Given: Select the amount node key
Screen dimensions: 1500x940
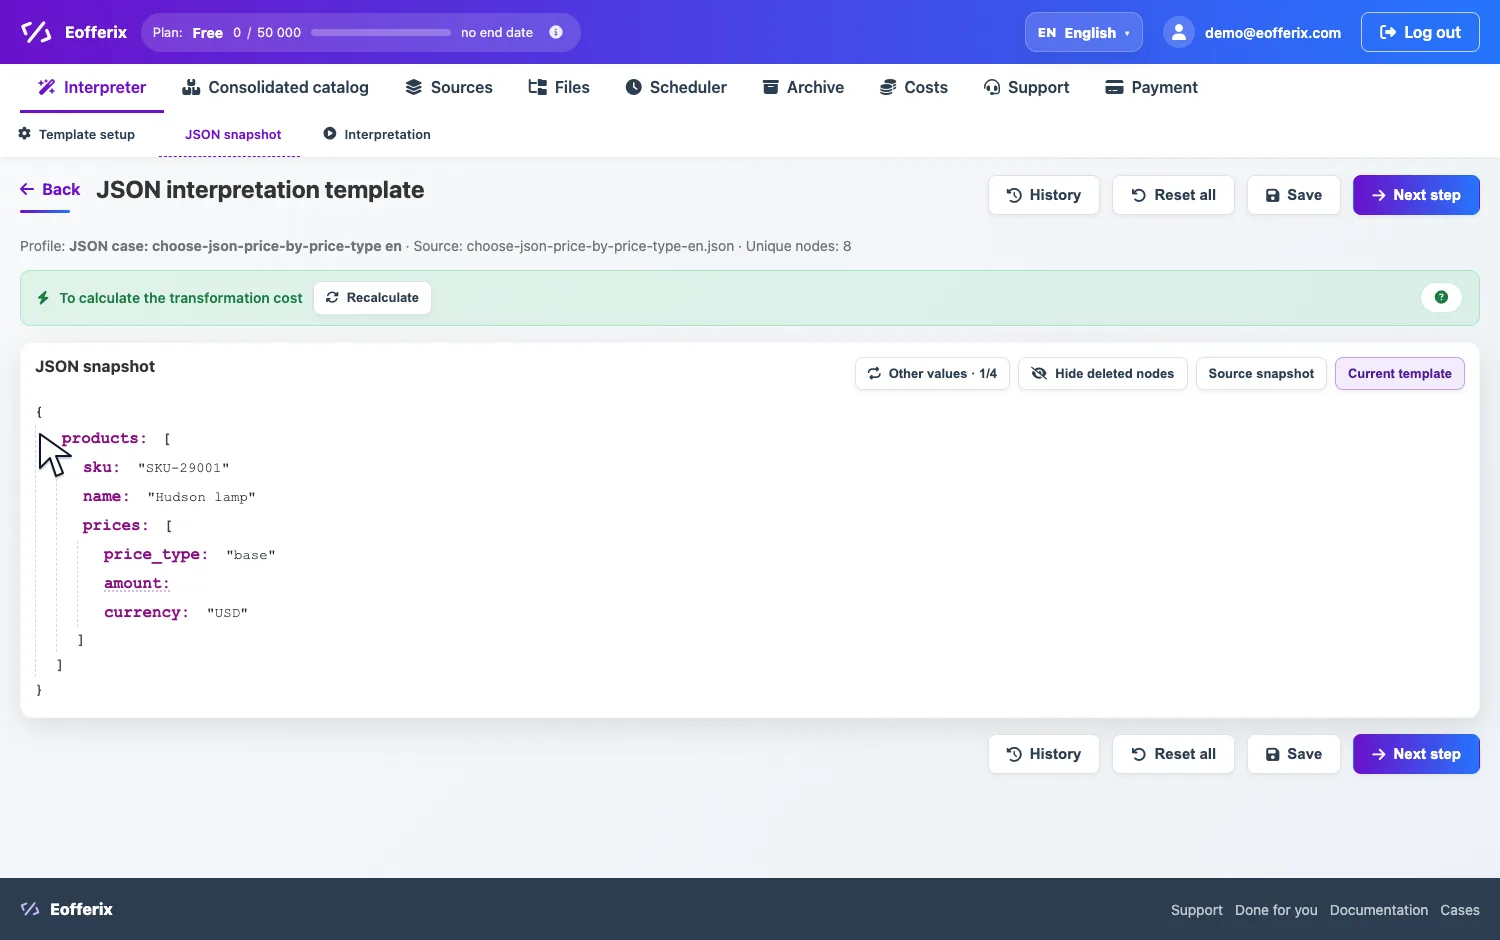Looking at the screenshot, I should tap(137, 584).
